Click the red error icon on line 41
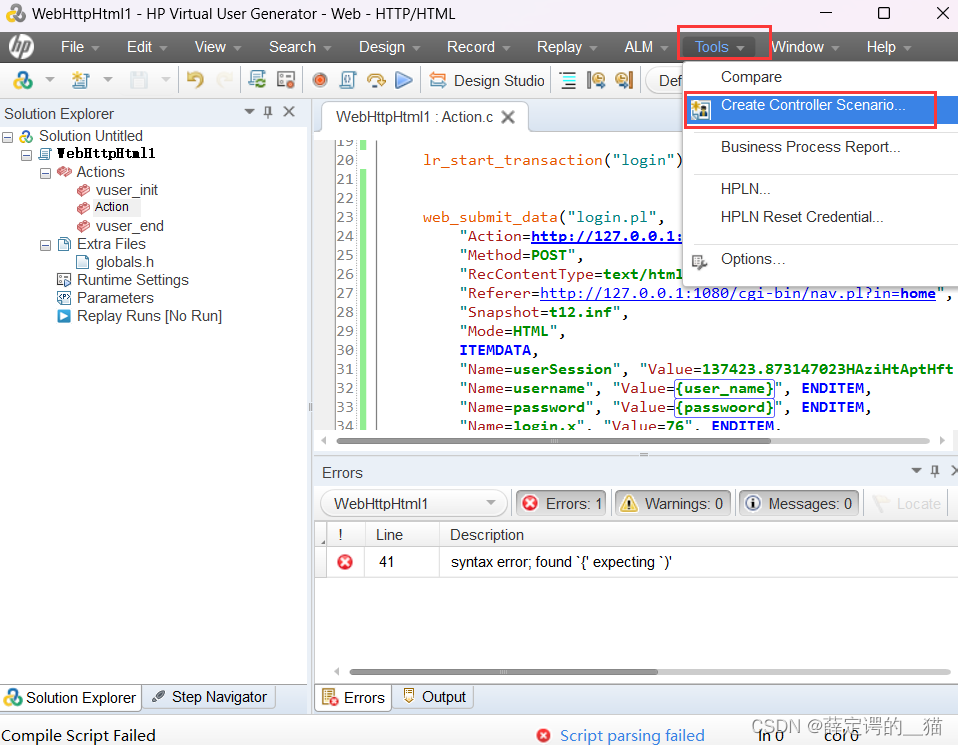Screen dimensions: 958x745 pyautogui.click(x=345, y=562)
